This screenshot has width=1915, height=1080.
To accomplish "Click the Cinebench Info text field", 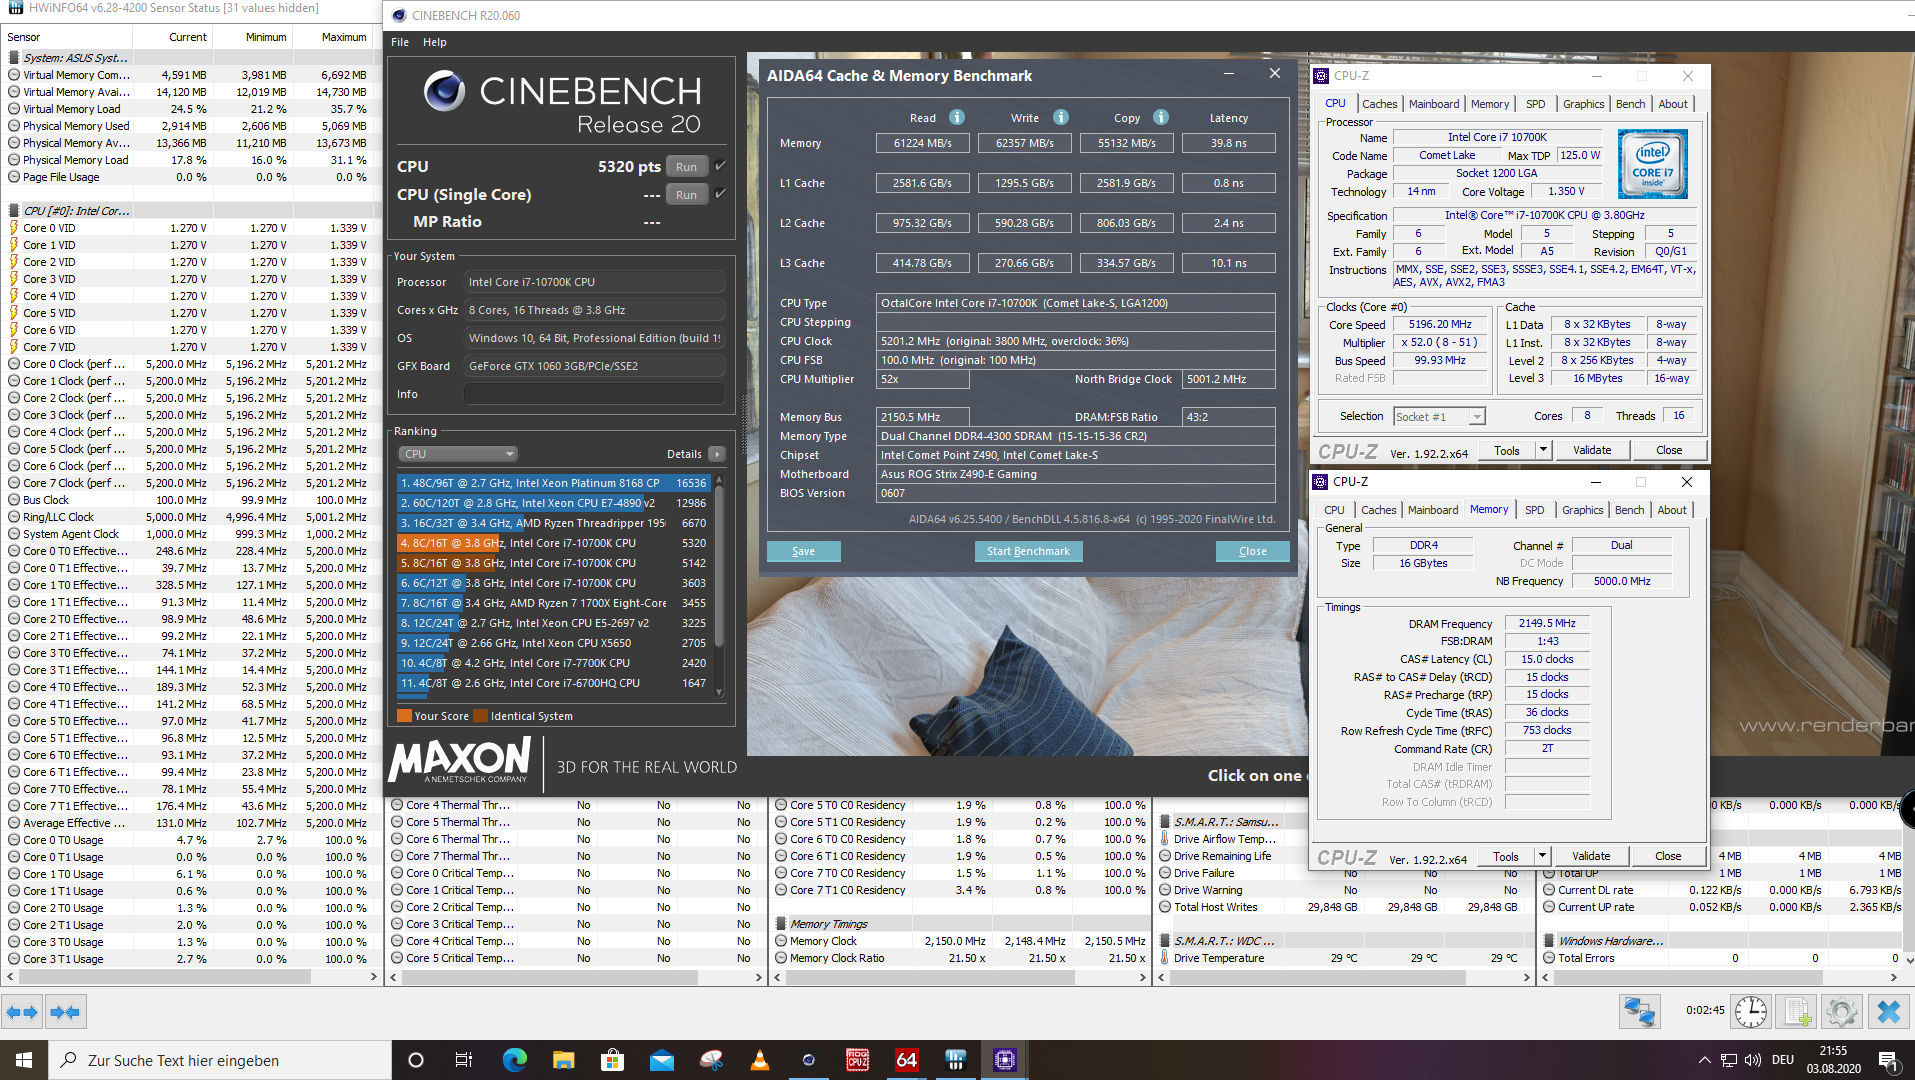I will [594, 394].
